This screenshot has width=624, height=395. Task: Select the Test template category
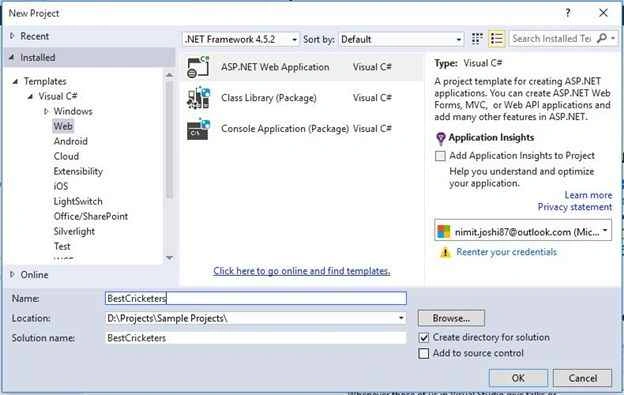pyautogui.click(x=62, y=247)
